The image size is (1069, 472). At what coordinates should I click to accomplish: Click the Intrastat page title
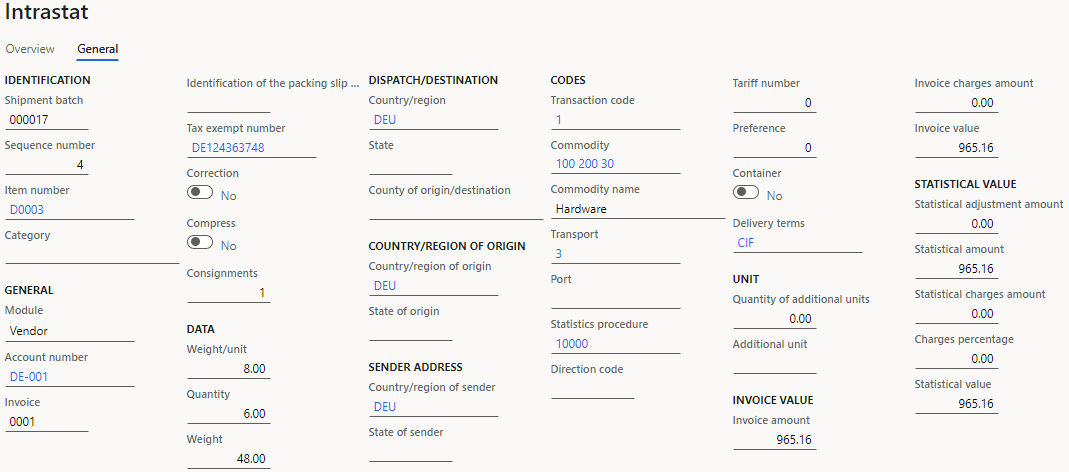46,12
